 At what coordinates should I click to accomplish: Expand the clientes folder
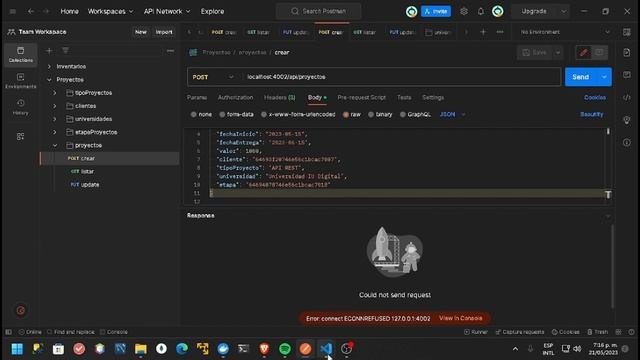pyautogui.click(x=55, y=106)
